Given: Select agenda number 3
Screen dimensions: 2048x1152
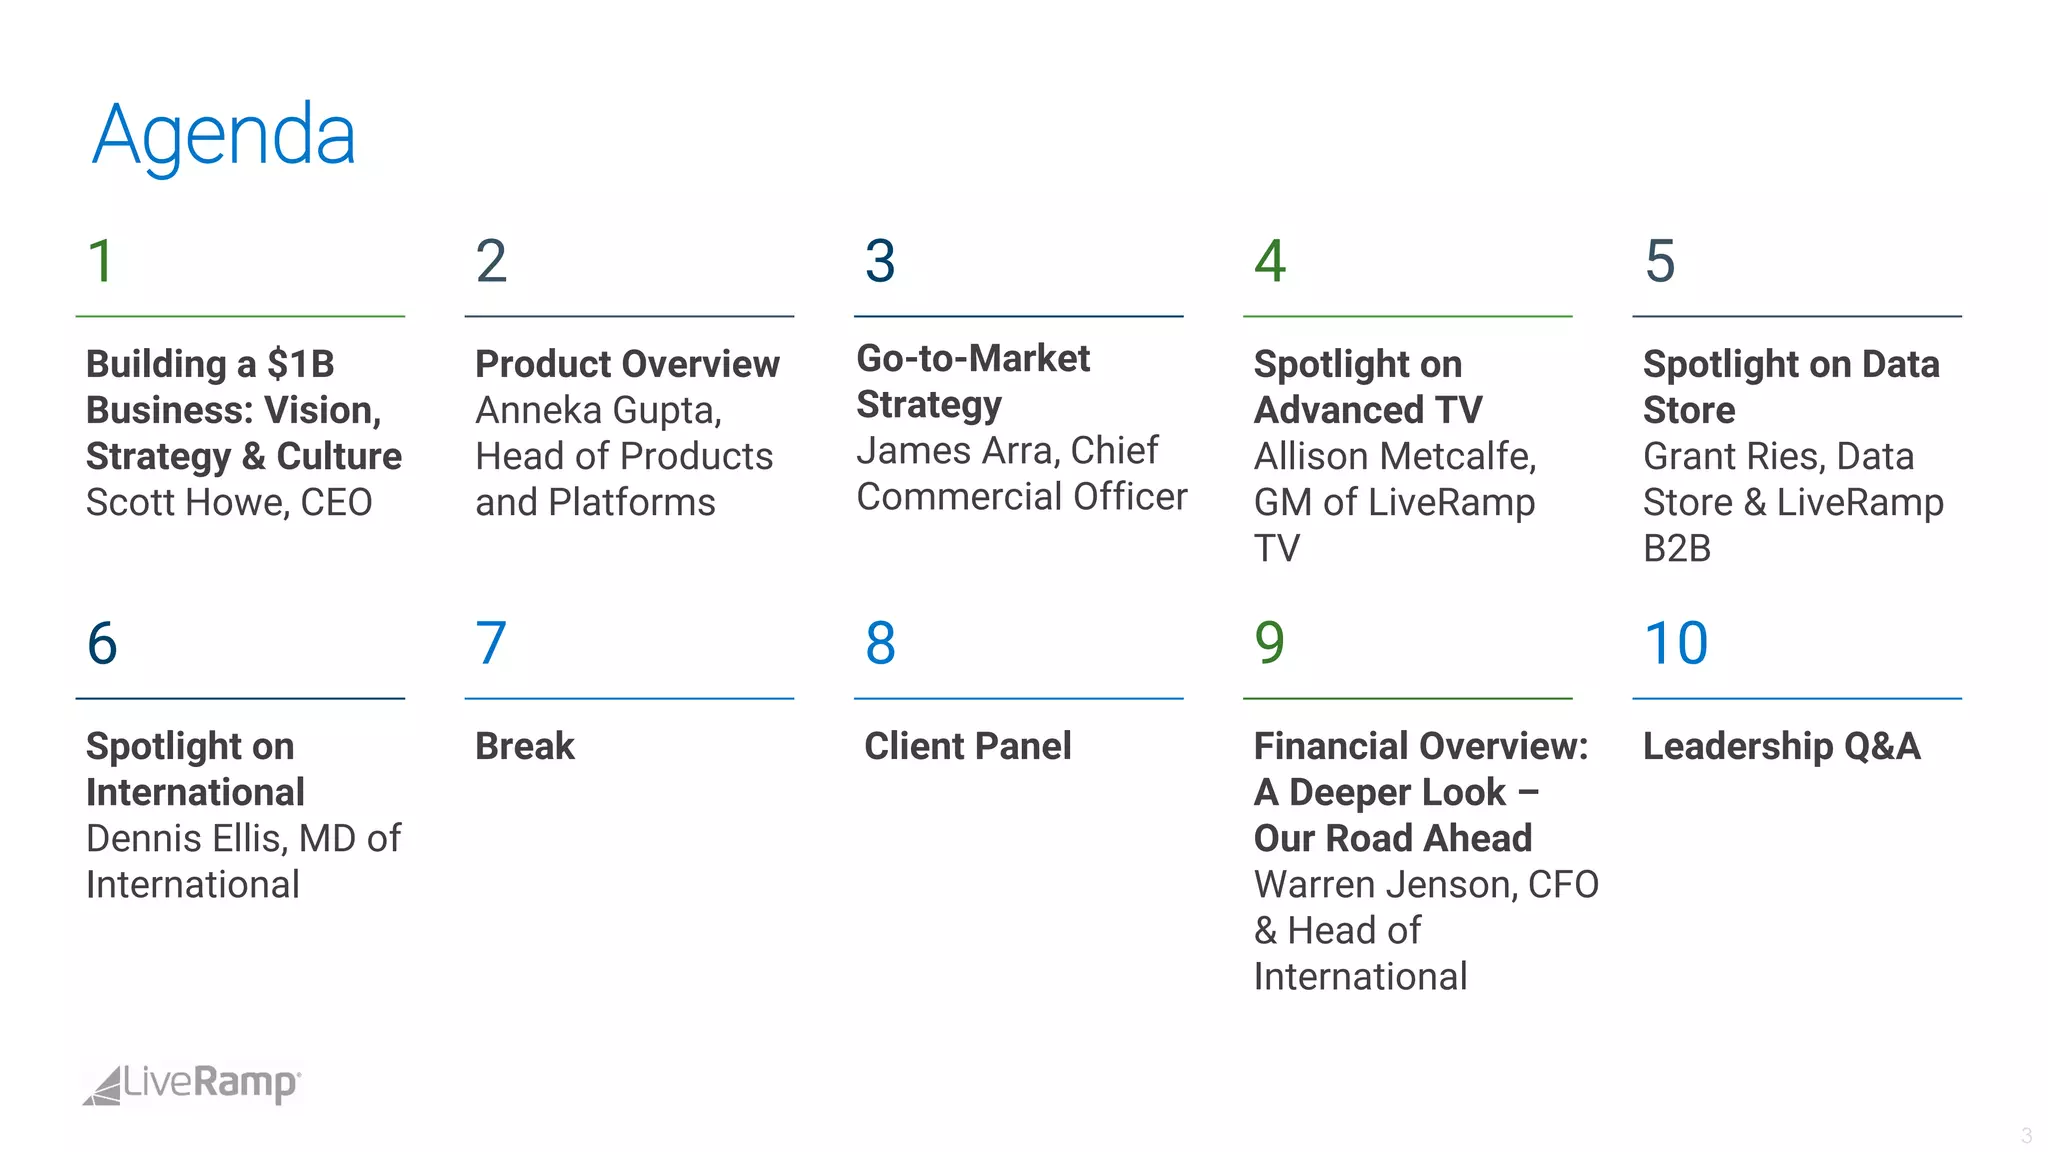Looking at the screenshot, I should click(880, 261).
